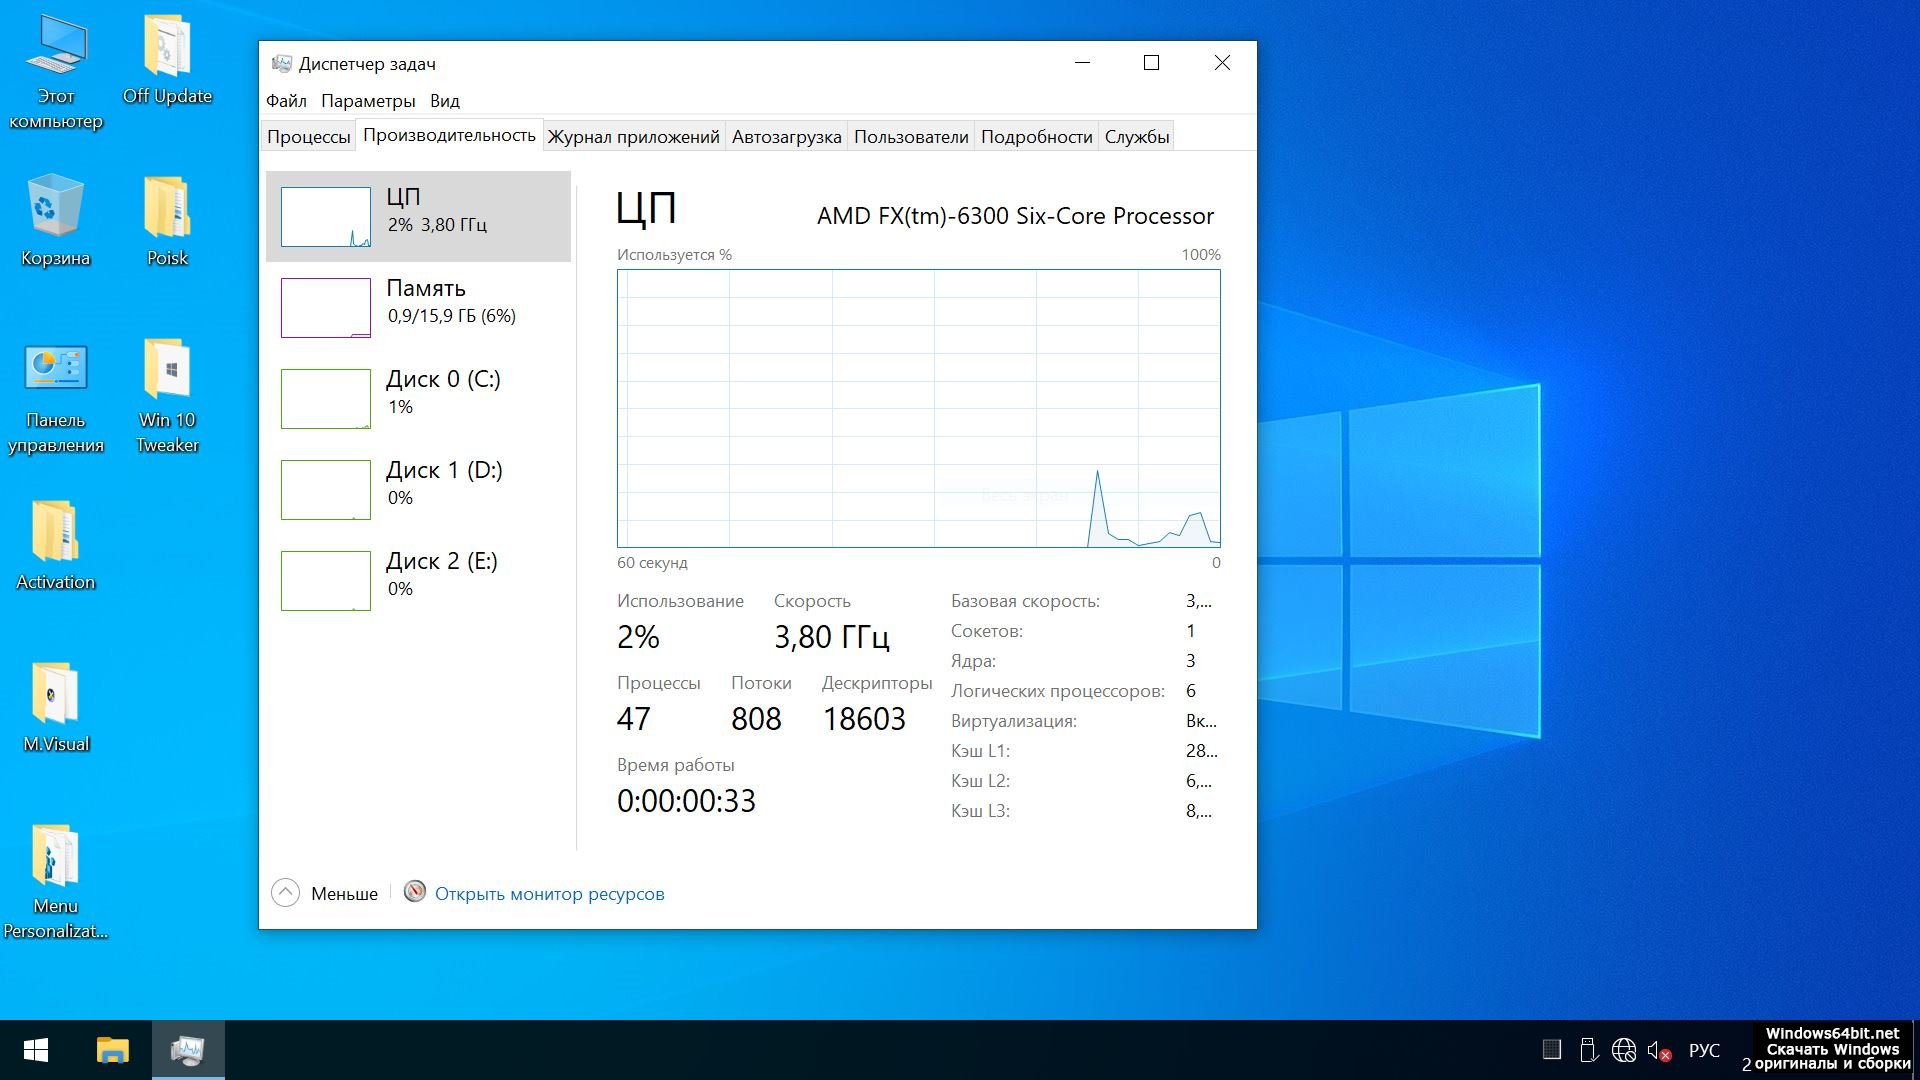This screenshot has height=1080, width=1920.
Task: Click the network globe tray icon
Action: pyautogui.click(x=1623, y=1051)
